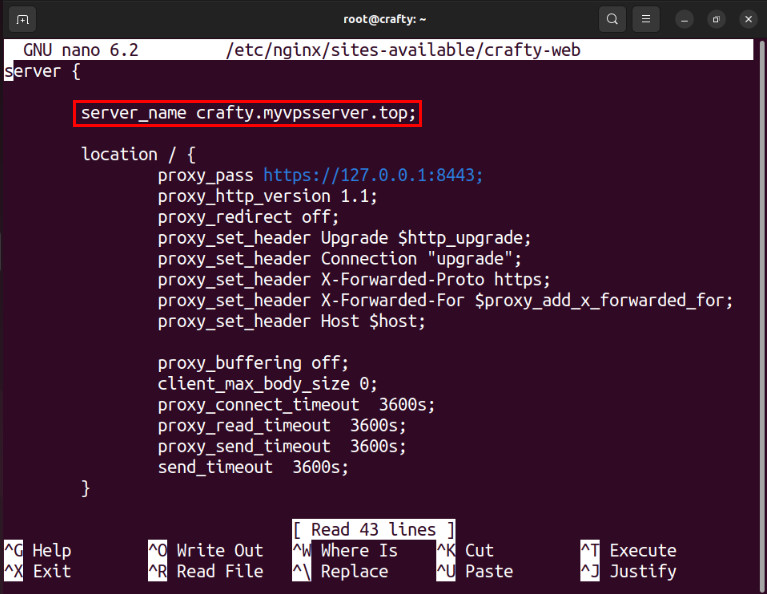The image size is (767, 594).
Task: Click the file path /etc/nginx/sites-available/crafty-web
Action: coord(403,50)
